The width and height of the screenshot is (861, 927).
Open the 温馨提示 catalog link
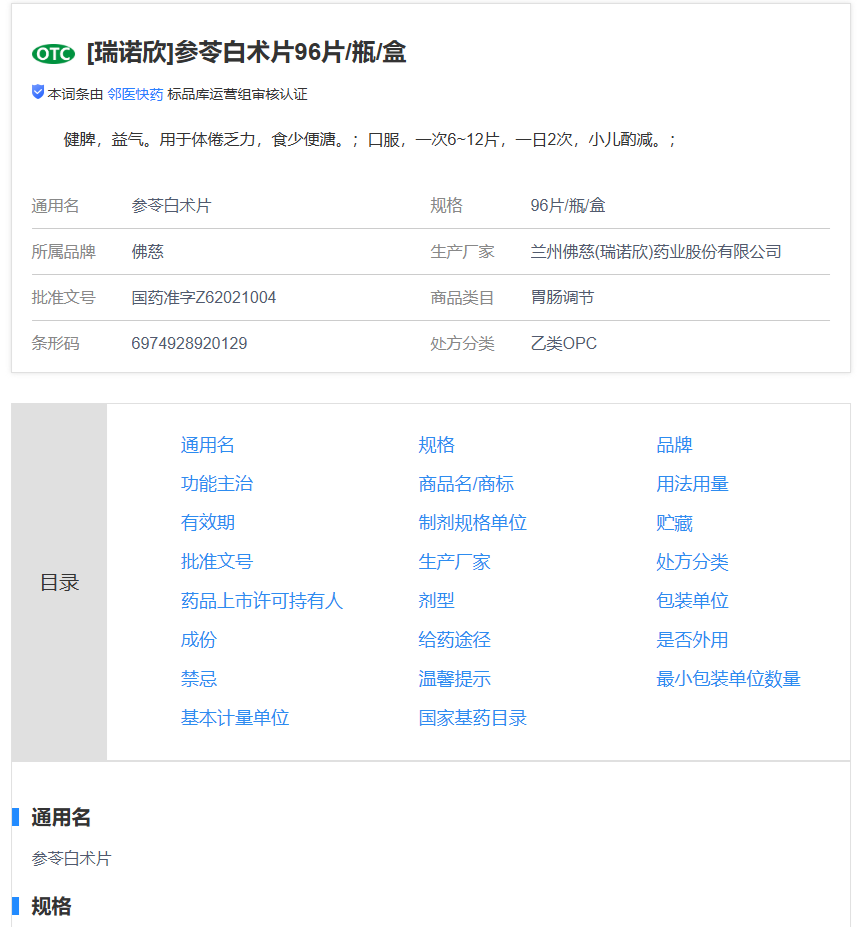click(454, 679)
